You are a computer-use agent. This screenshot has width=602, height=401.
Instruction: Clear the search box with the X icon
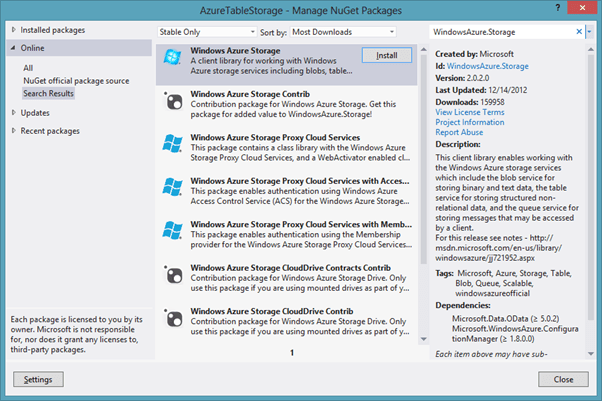(578, 31)
